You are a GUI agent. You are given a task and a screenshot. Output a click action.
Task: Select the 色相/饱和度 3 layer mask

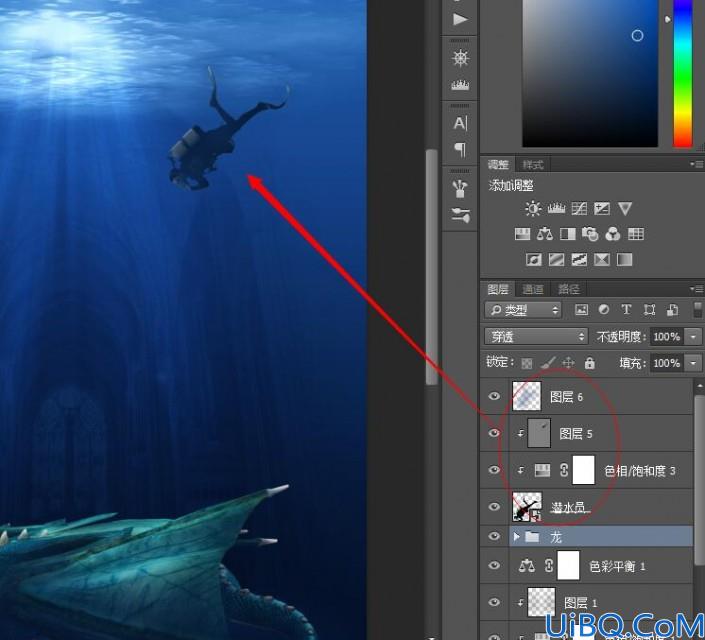click(583, 470)
